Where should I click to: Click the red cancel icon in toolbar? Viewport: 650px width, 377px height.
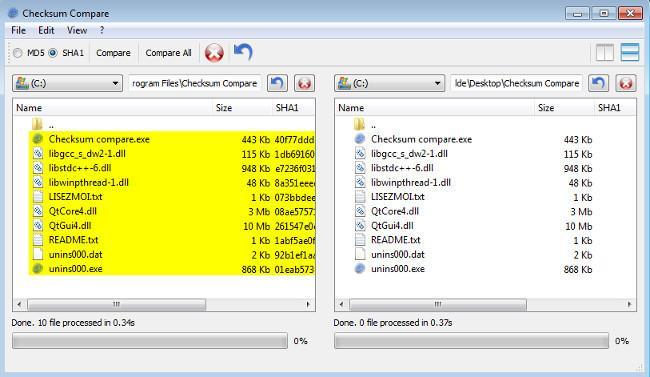coord(214,53)
